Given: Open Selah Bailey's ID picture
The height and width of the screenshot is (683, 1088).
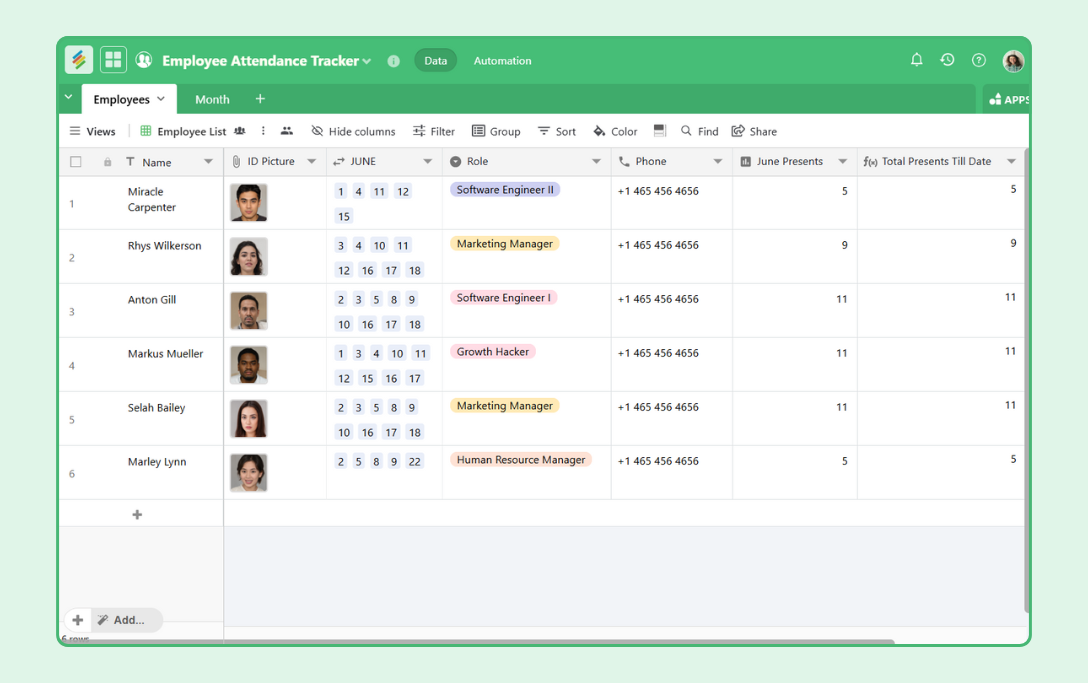Looking at the screenshot, I should pyautogui.click(x=248, y=419).
